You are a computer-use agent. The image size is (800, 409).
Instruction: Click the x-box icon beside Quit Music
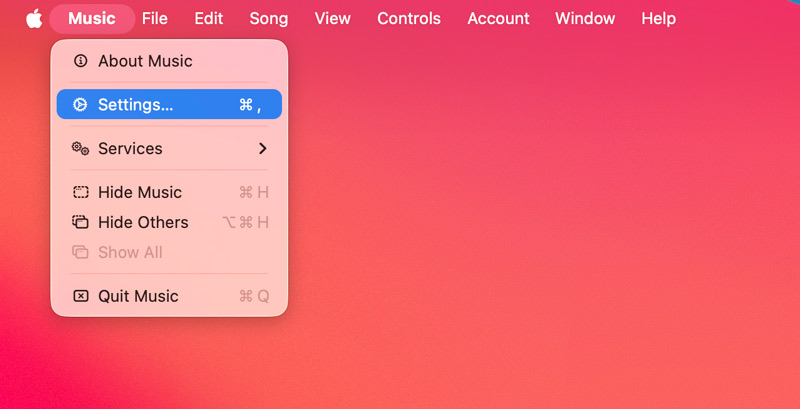(81, 296)
